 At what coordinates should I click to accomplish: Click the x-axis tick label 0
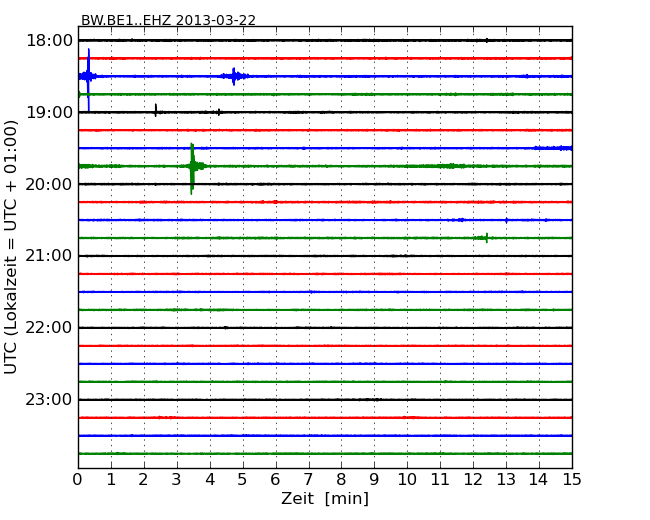[78, 479]
